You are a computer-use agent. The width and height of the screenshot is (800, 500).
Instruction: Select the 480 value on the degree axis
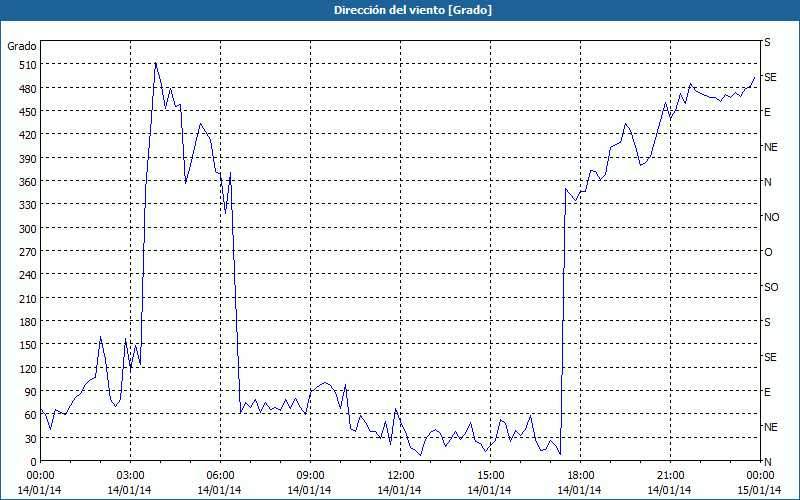(28, 89)
